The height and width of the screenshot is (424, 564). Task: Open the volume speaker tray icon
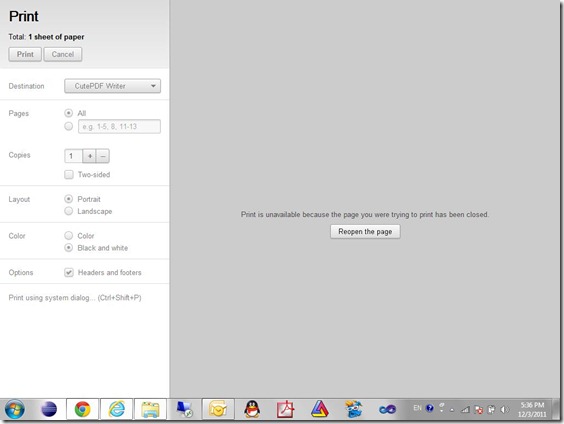[504, 409]
